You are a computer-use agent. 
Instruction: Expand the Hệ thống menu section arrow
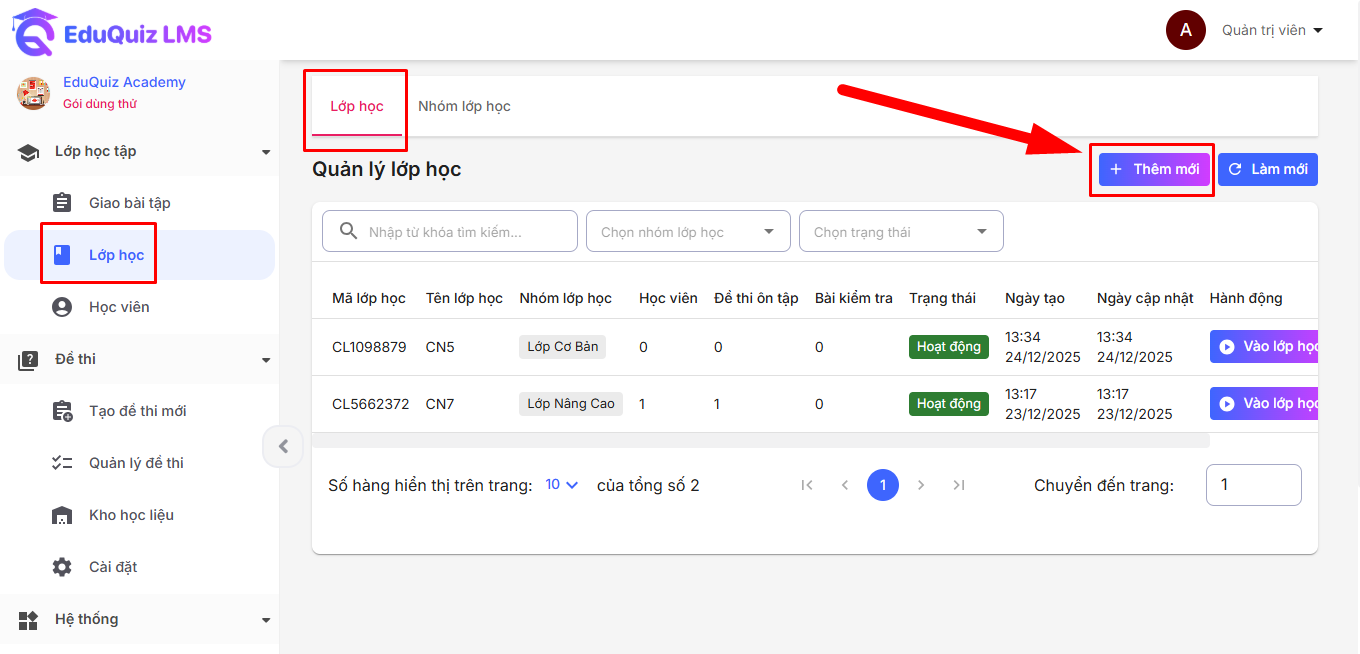[x=266, y=620]
